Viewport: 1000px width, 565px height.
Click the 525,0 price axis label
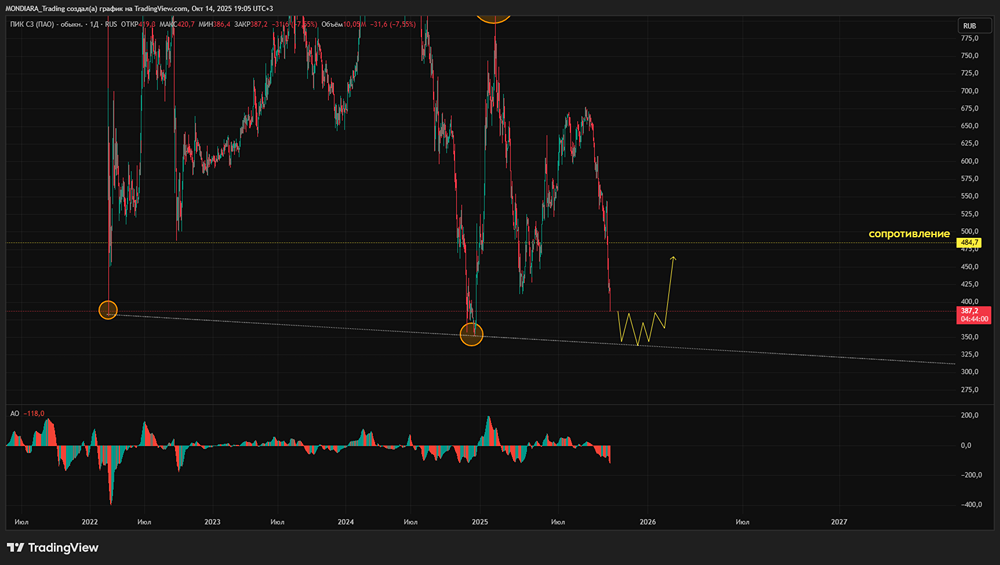pos(969,214)
